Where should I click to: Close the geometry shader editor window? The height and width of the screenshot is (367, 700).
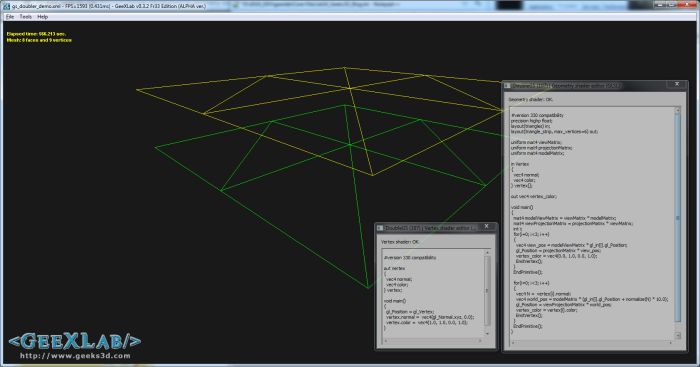(x=677, y=84)
